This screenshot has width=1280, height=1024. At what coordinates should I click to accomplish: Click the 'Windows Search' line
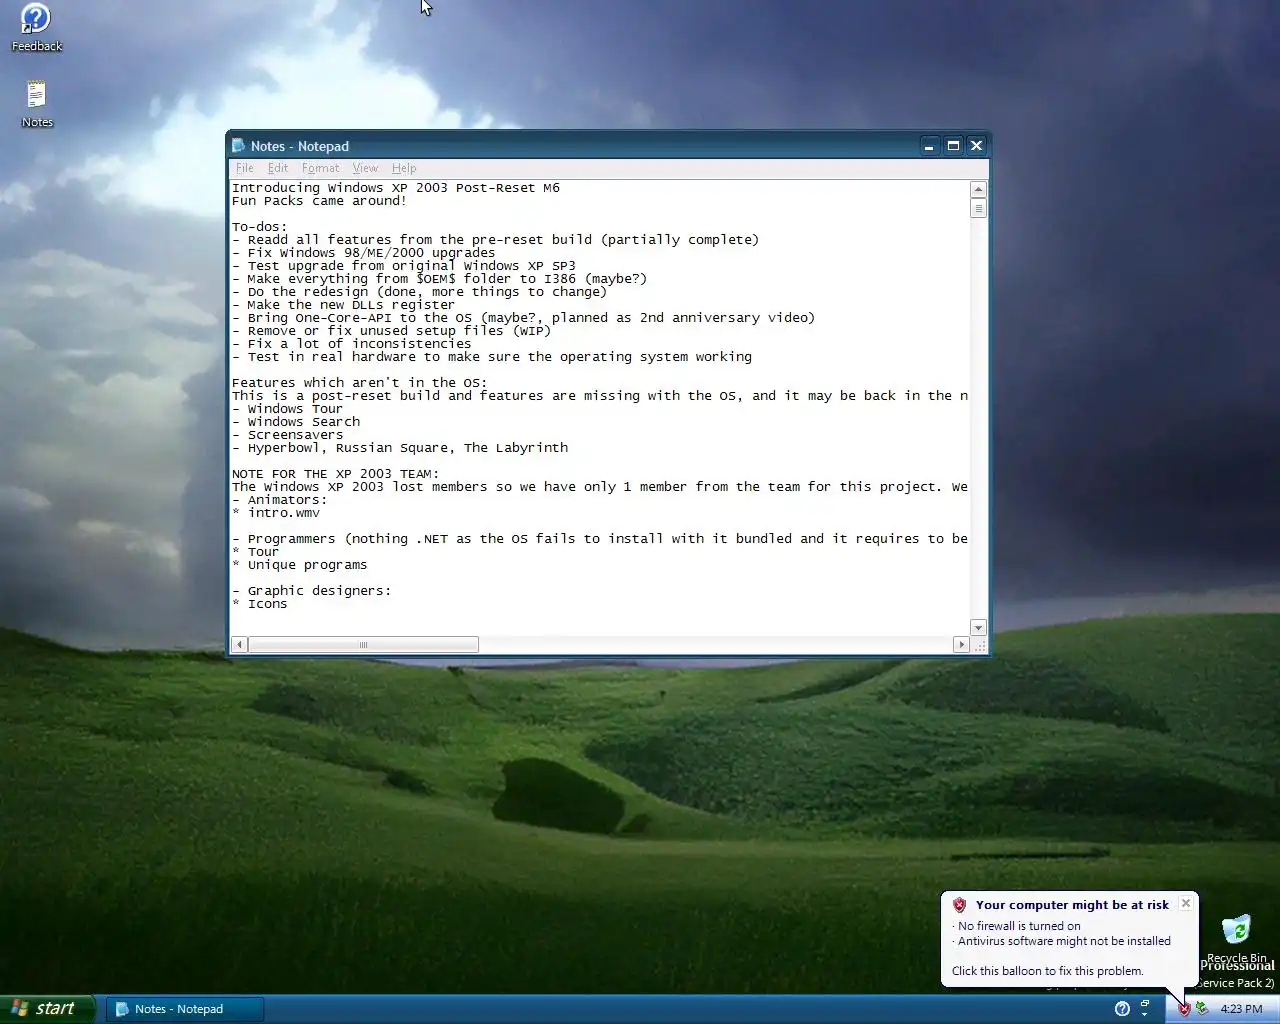pos(296,422)
